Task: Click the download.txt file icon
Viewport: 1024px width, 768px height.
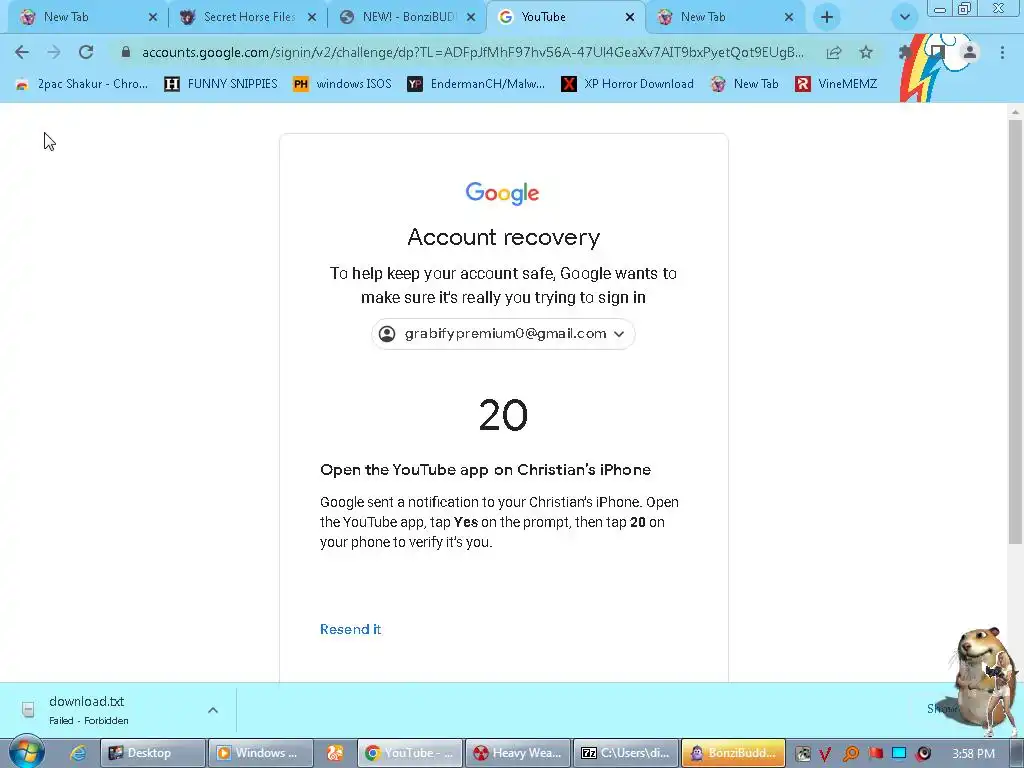Action: (28, 709)
